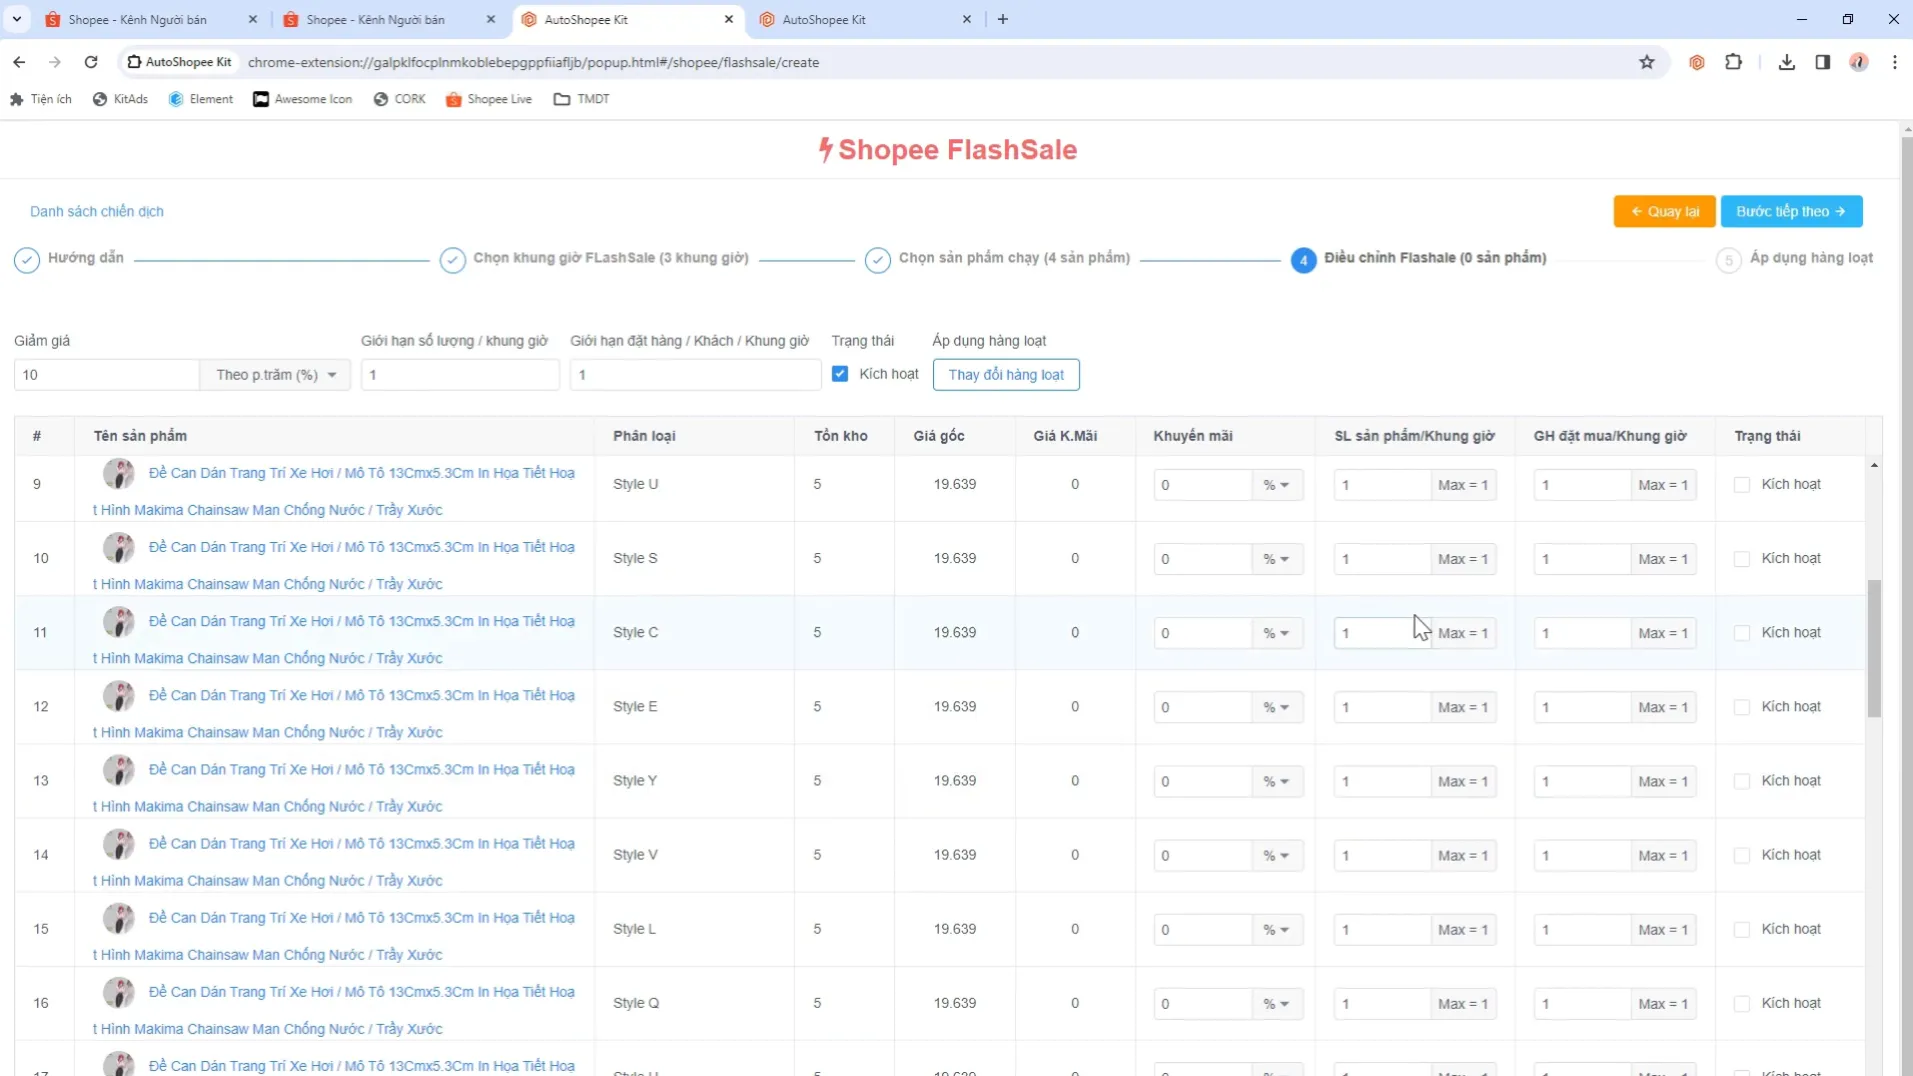1913x1076 pixels.
Task: Click the AutoShopee extension toolbar icon
Action: (x=1697, y=62)
